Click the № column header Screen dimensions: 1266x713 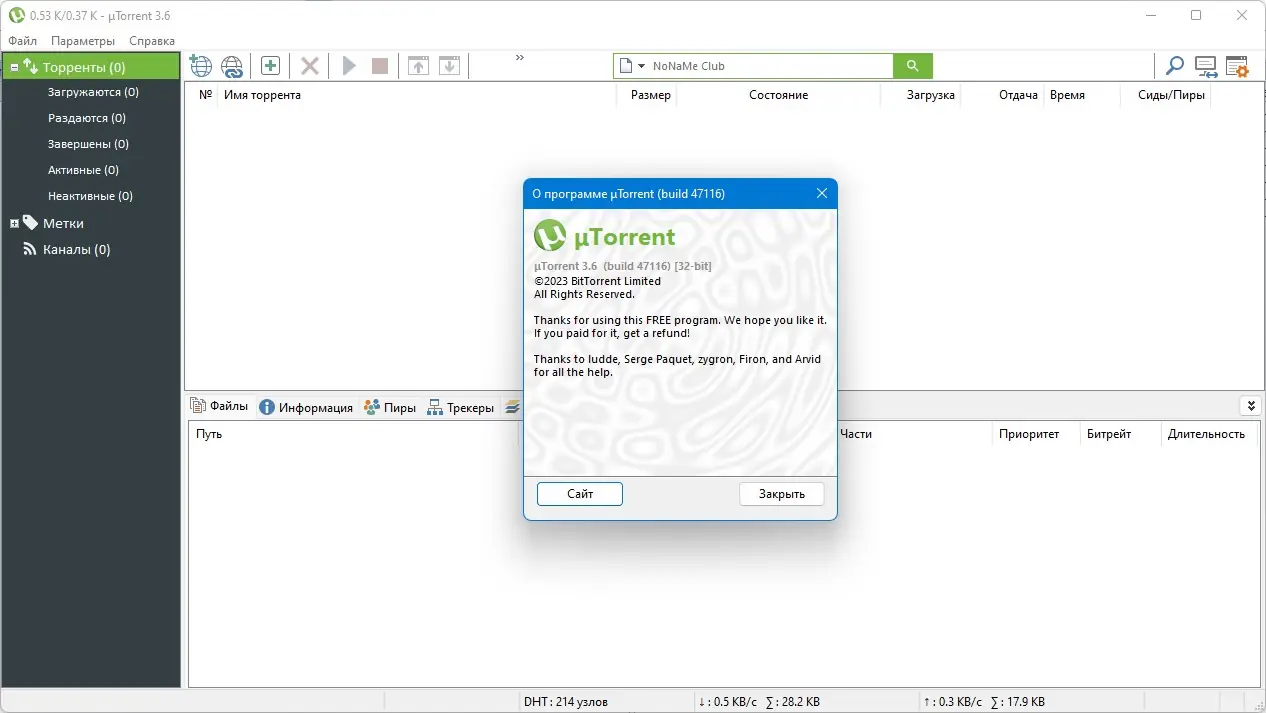tap(205, 95)
